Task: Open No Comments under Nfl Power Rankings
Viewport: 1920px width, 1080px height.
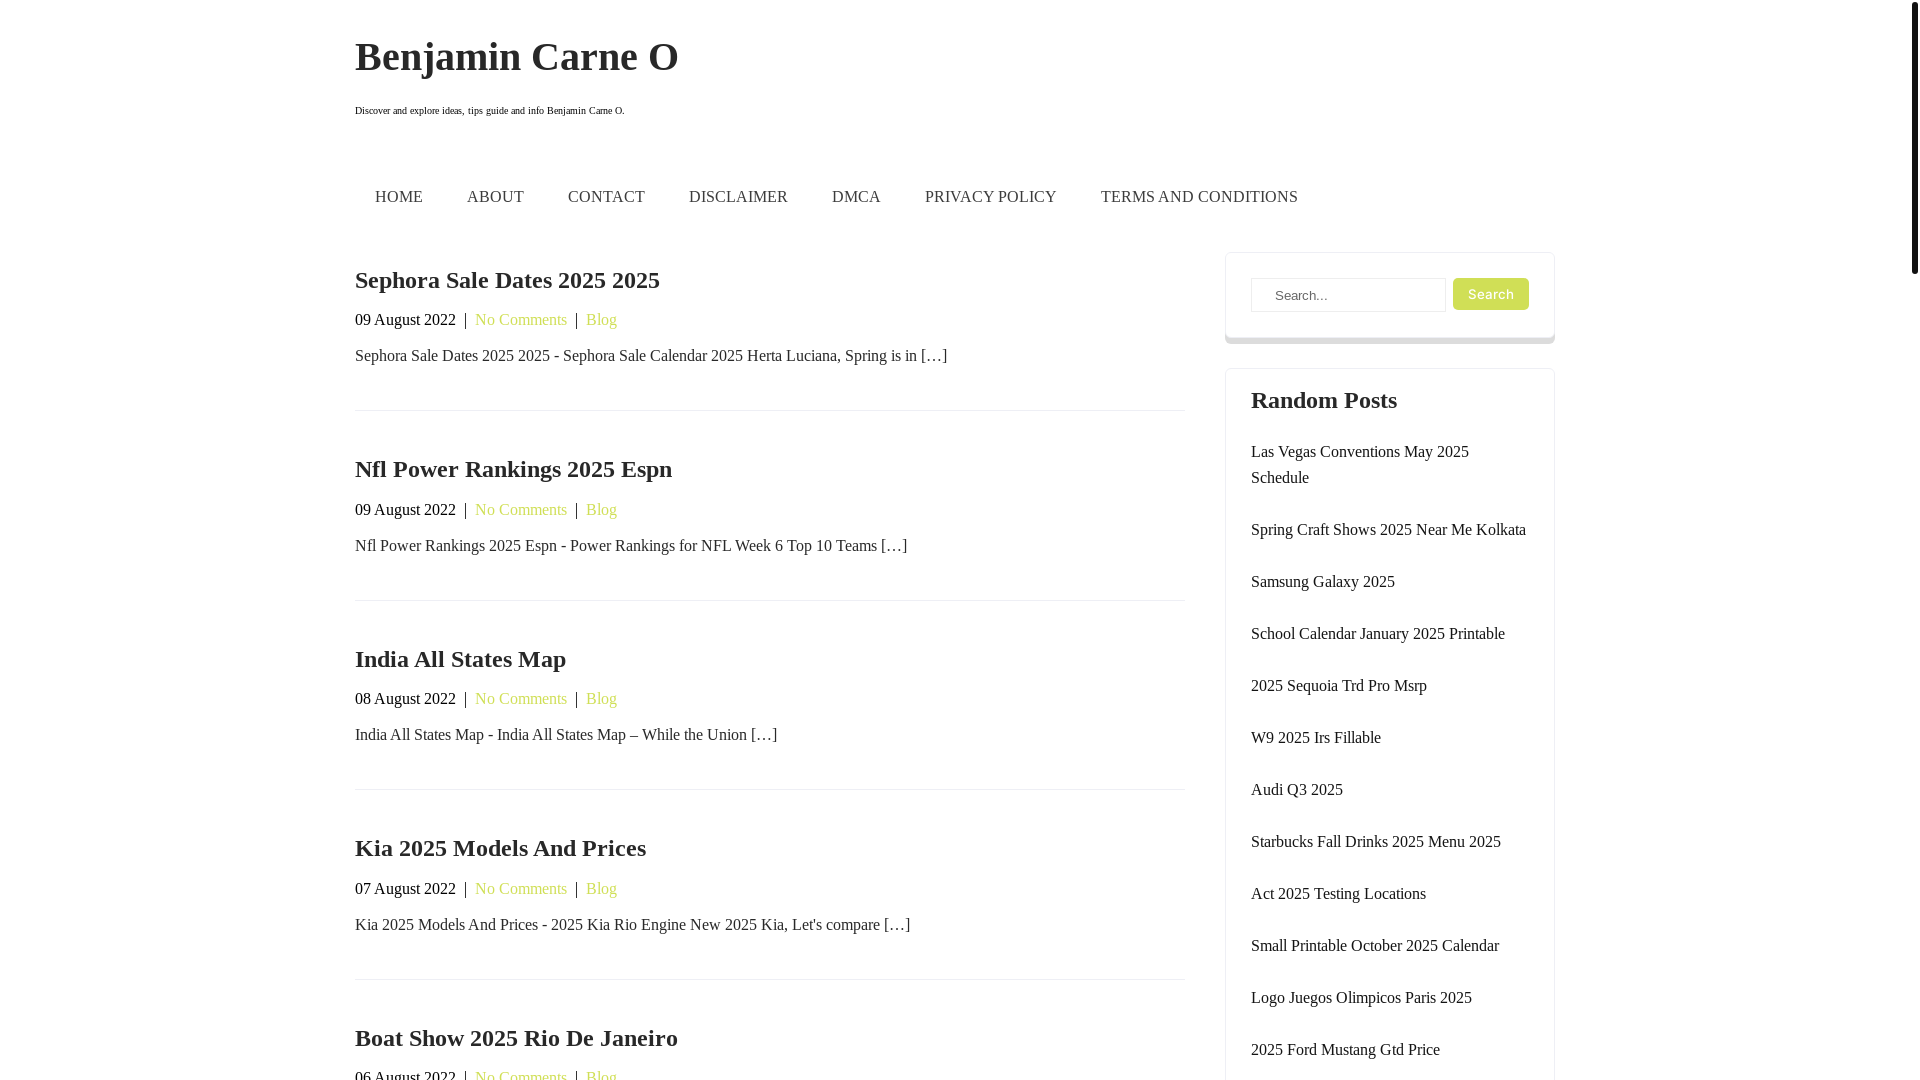Action: pos(521,510)
